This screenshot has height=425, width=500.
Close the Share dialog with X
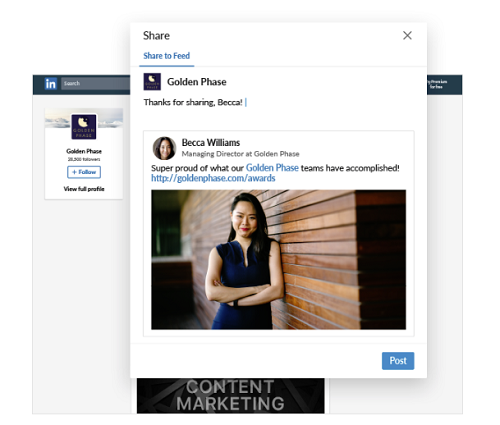click(407, 35)
